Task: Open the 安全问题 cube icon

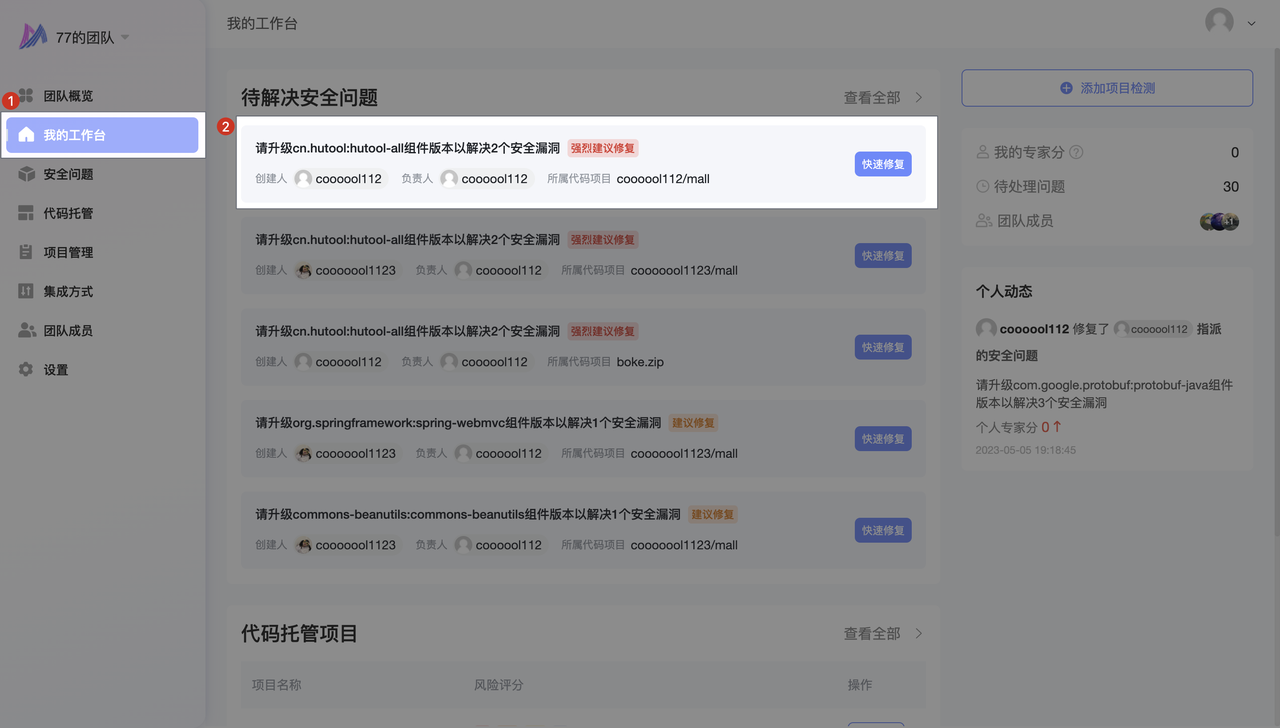Action: (26, 174)
